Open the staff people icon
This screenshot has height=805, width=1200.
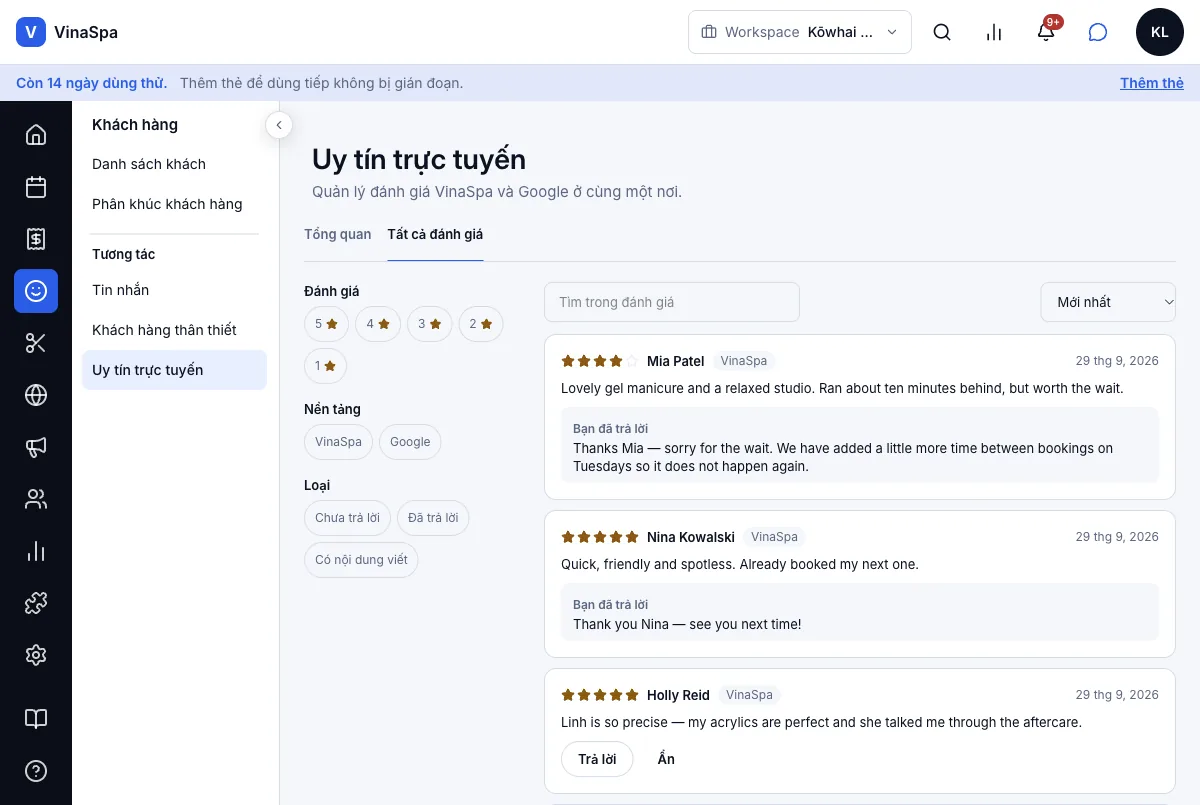click(36, 499)
